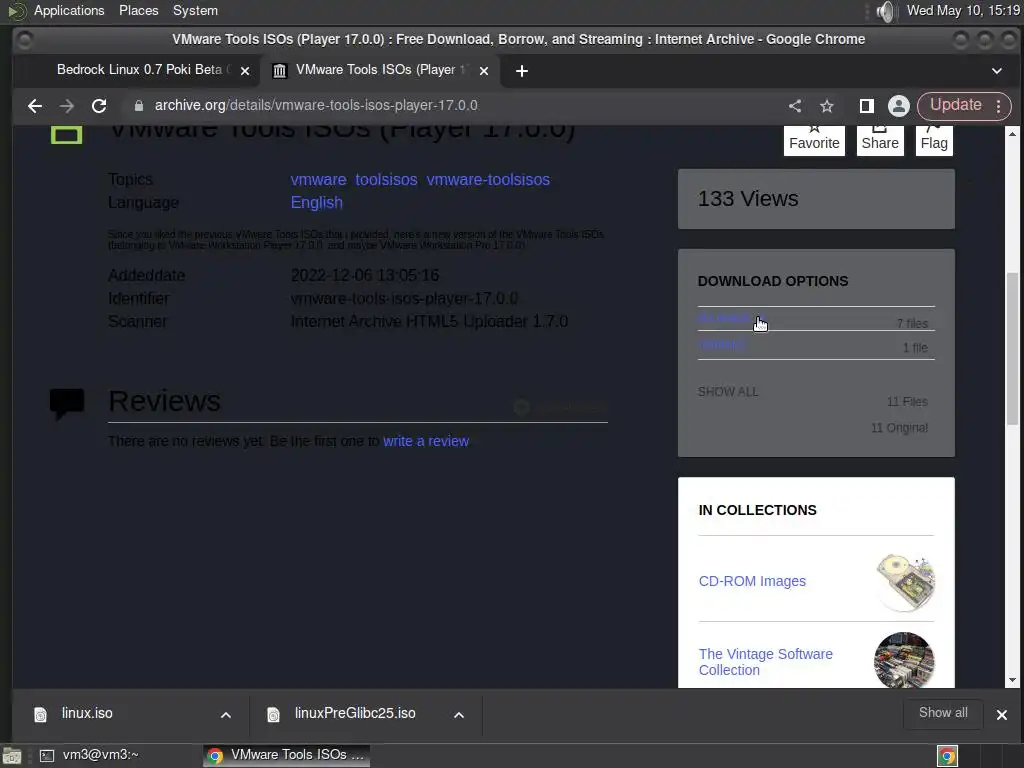
Task: Expand the linuxPreGlibc25.iso options chevron
Action: tap(459, 715)
